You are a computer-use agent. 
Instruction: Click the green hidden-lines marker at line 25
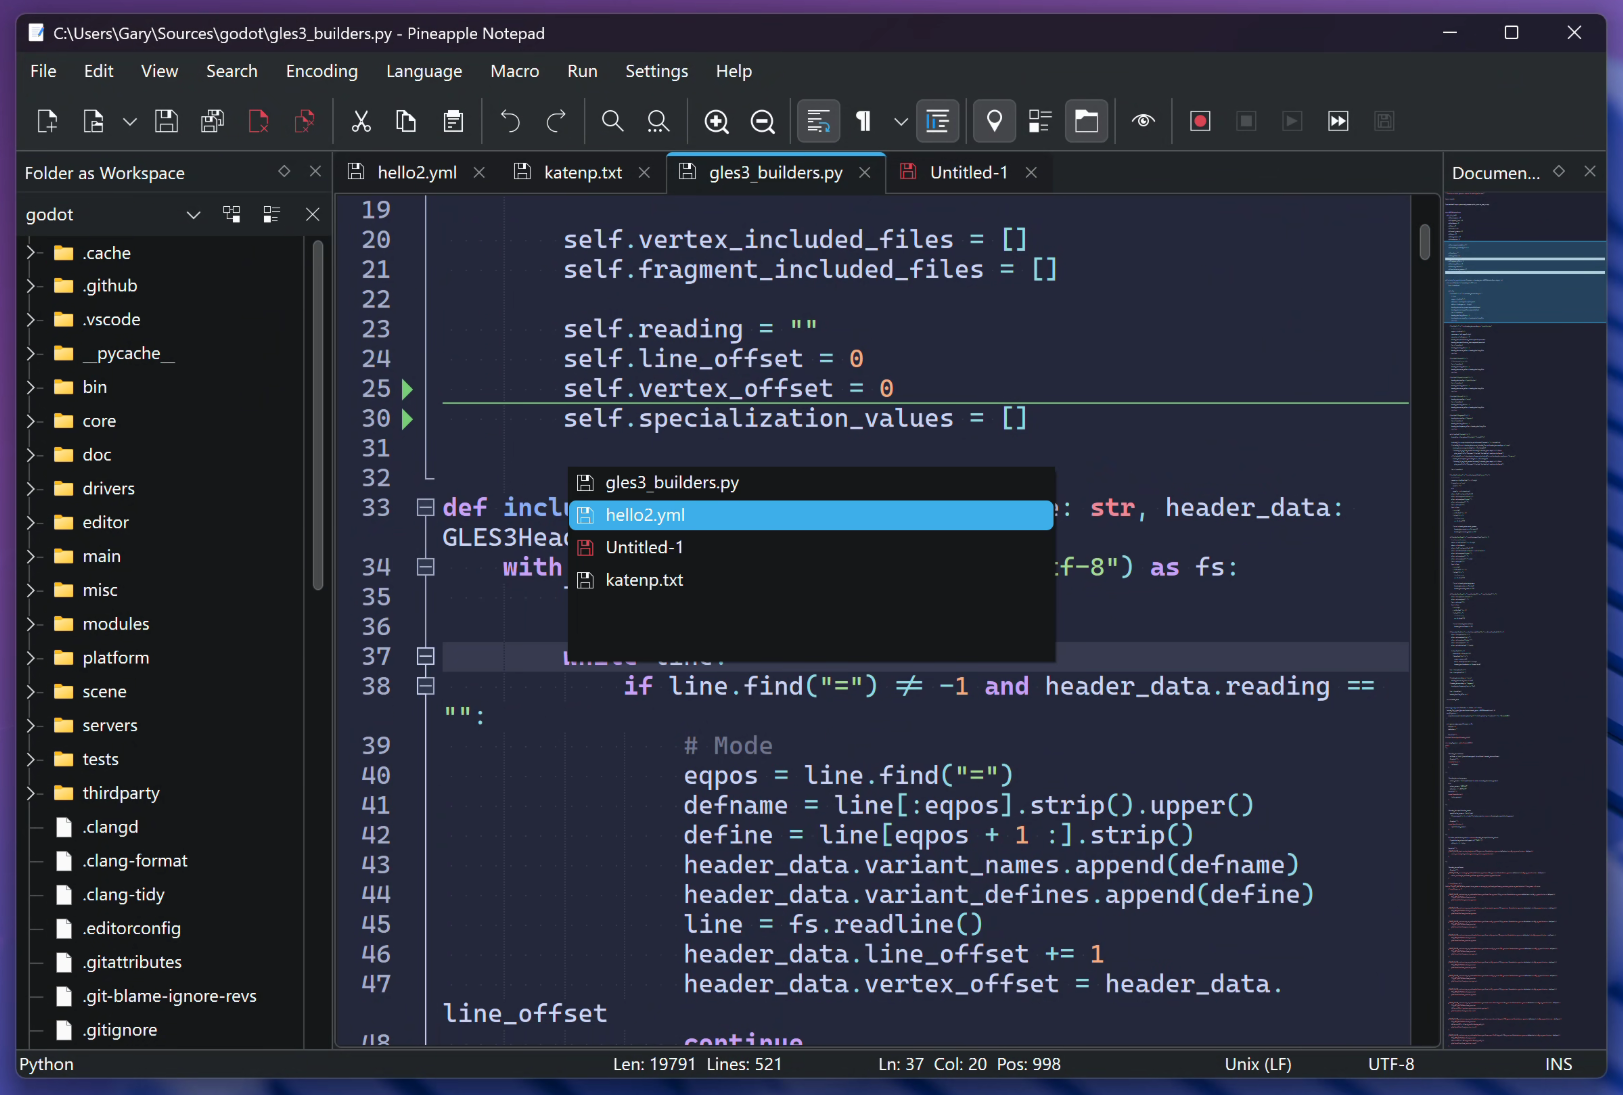407,388
